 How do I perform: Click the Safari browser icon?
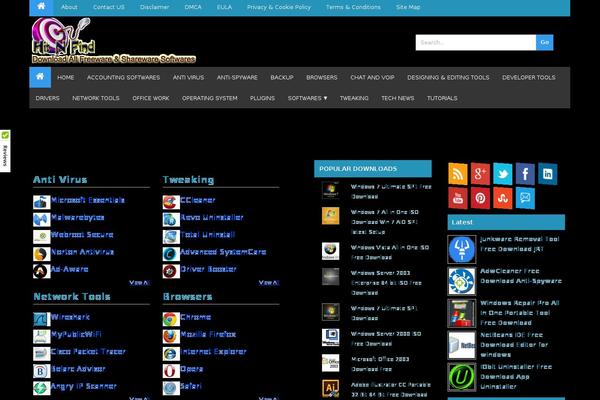click(171, 388)
